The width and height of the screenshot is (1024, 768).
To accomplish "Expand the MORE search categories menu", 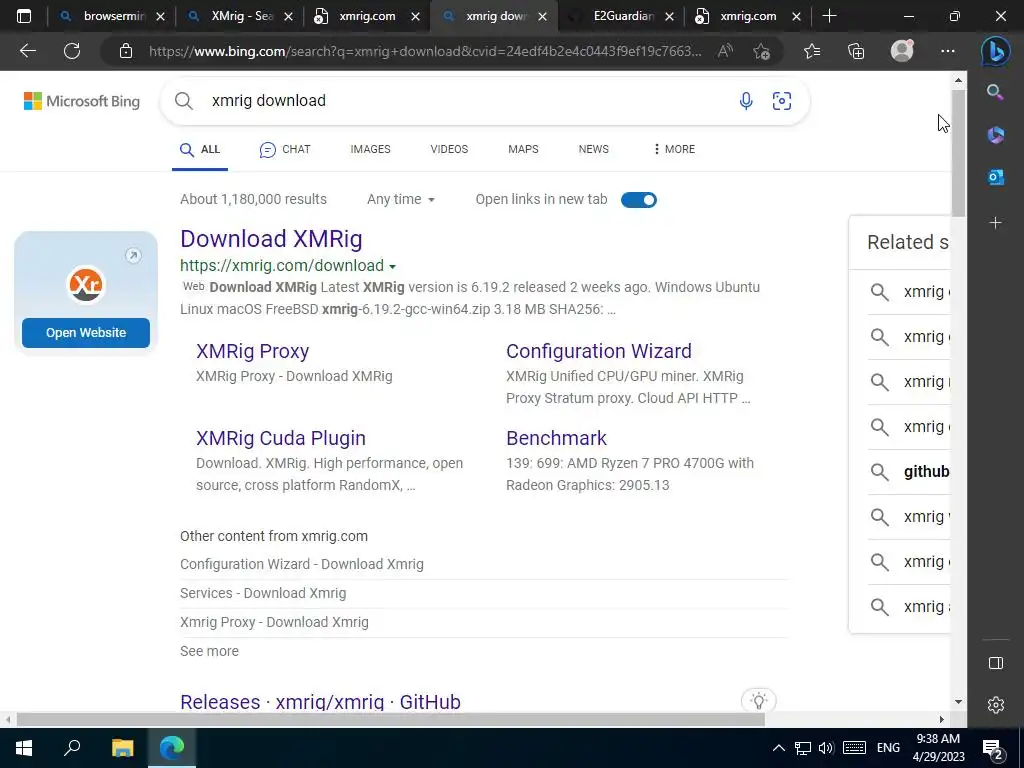I will point(674,149).
